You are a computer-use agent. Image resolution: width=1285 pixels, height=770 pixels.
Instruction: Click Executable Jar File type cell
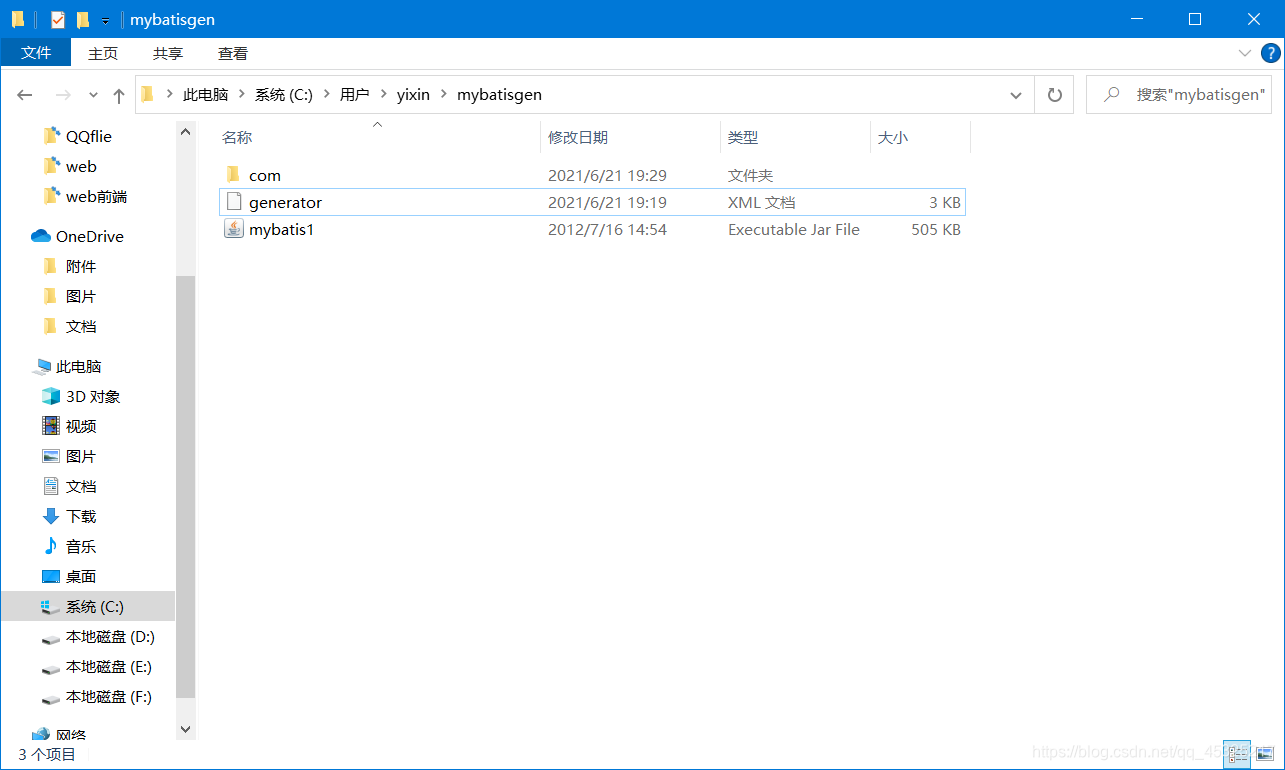[x=794, y=229]
